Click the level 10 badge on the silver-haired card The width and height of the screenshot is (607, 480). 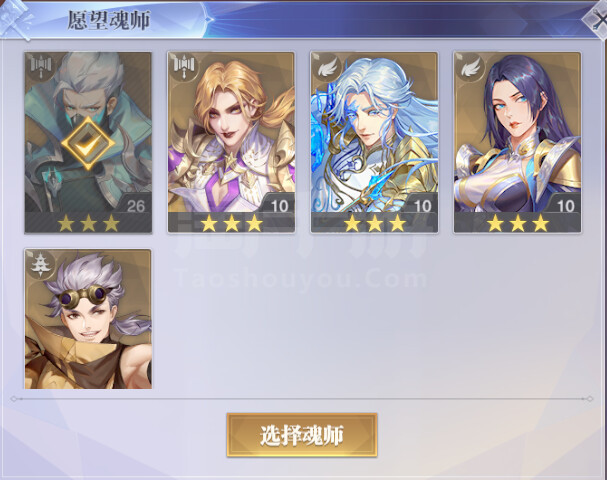[x=422, y=205]
